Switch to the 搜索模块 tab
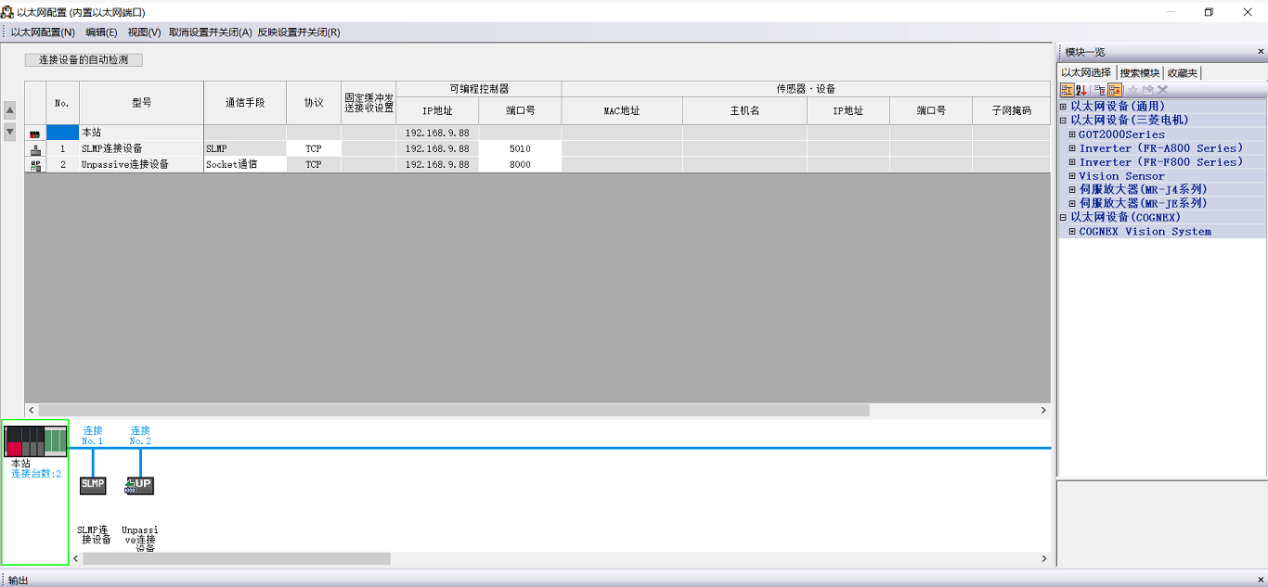Image resolution: width=1268 pixels, height=587 pixels. point(1139,73)
